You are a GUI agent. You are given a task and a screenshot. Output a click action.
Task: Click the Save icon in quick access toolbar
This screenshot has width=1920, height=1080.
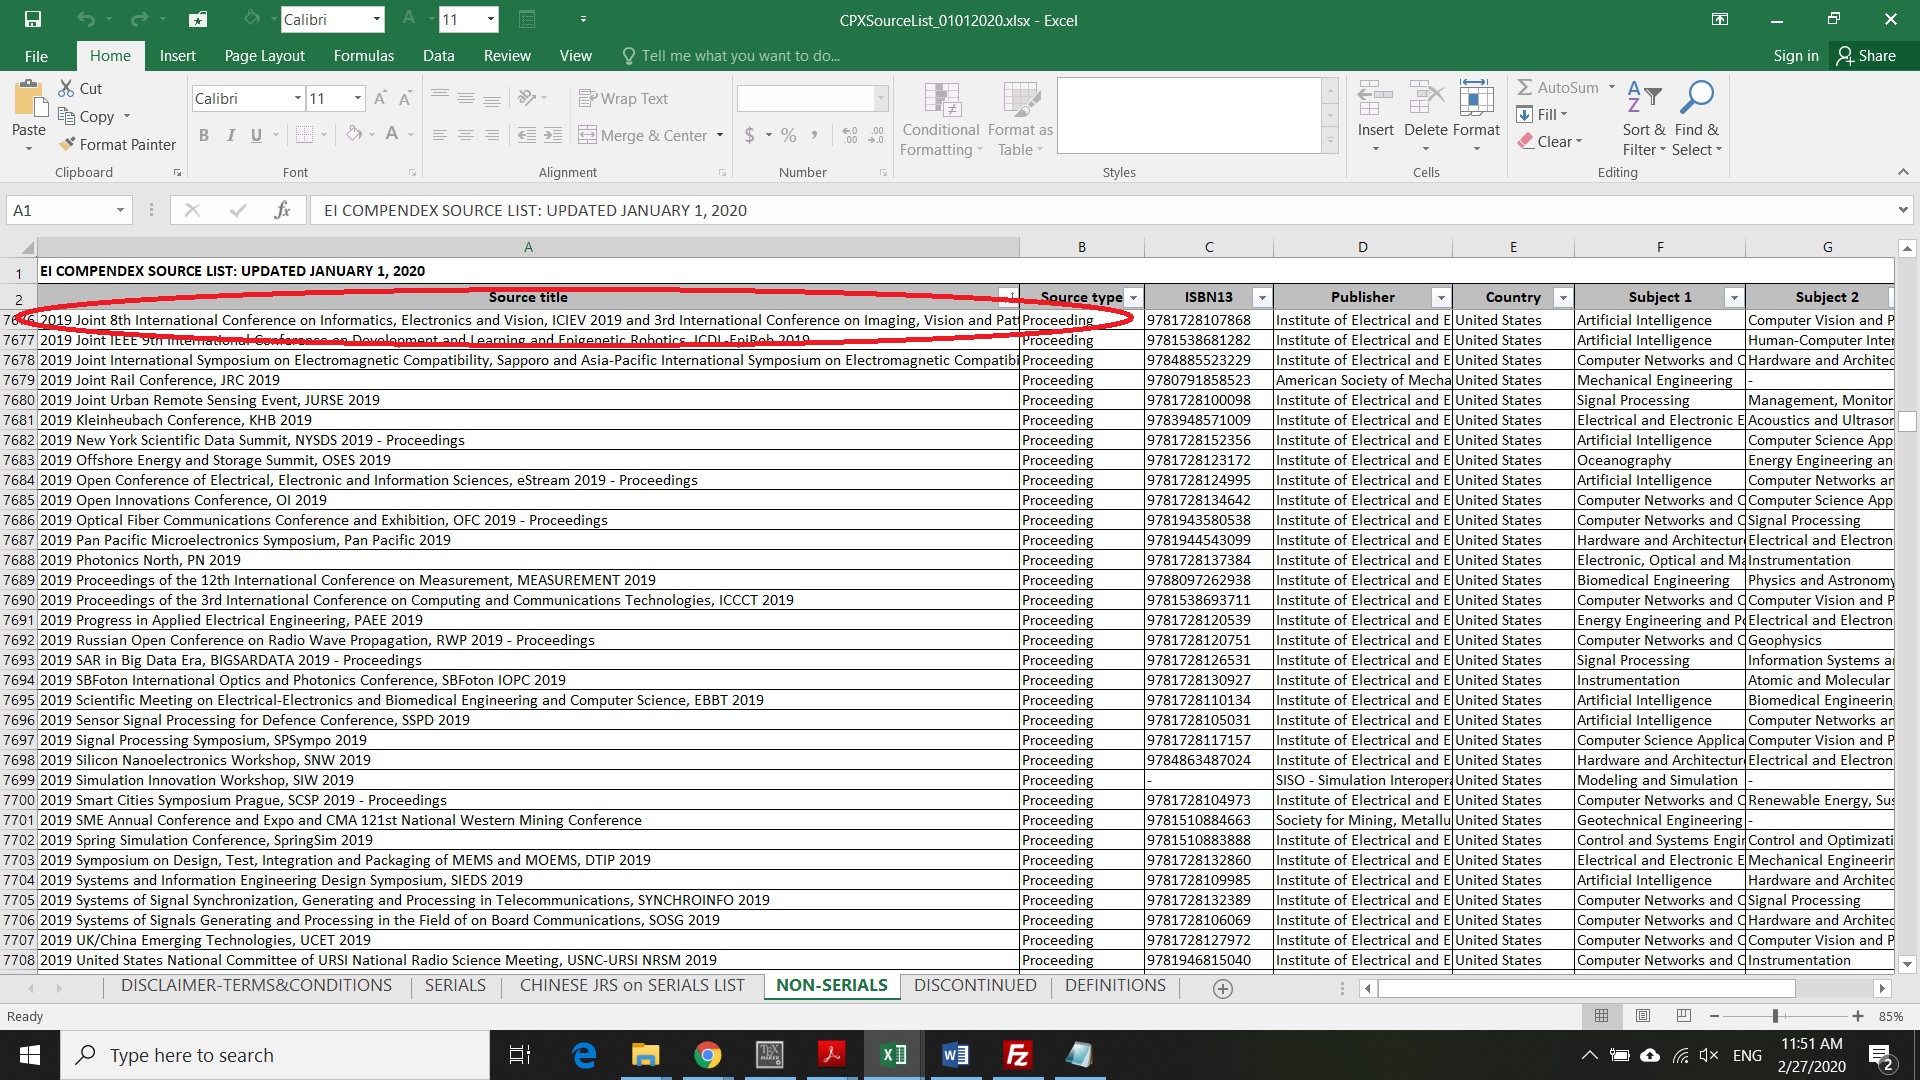[x=32, y=19]
